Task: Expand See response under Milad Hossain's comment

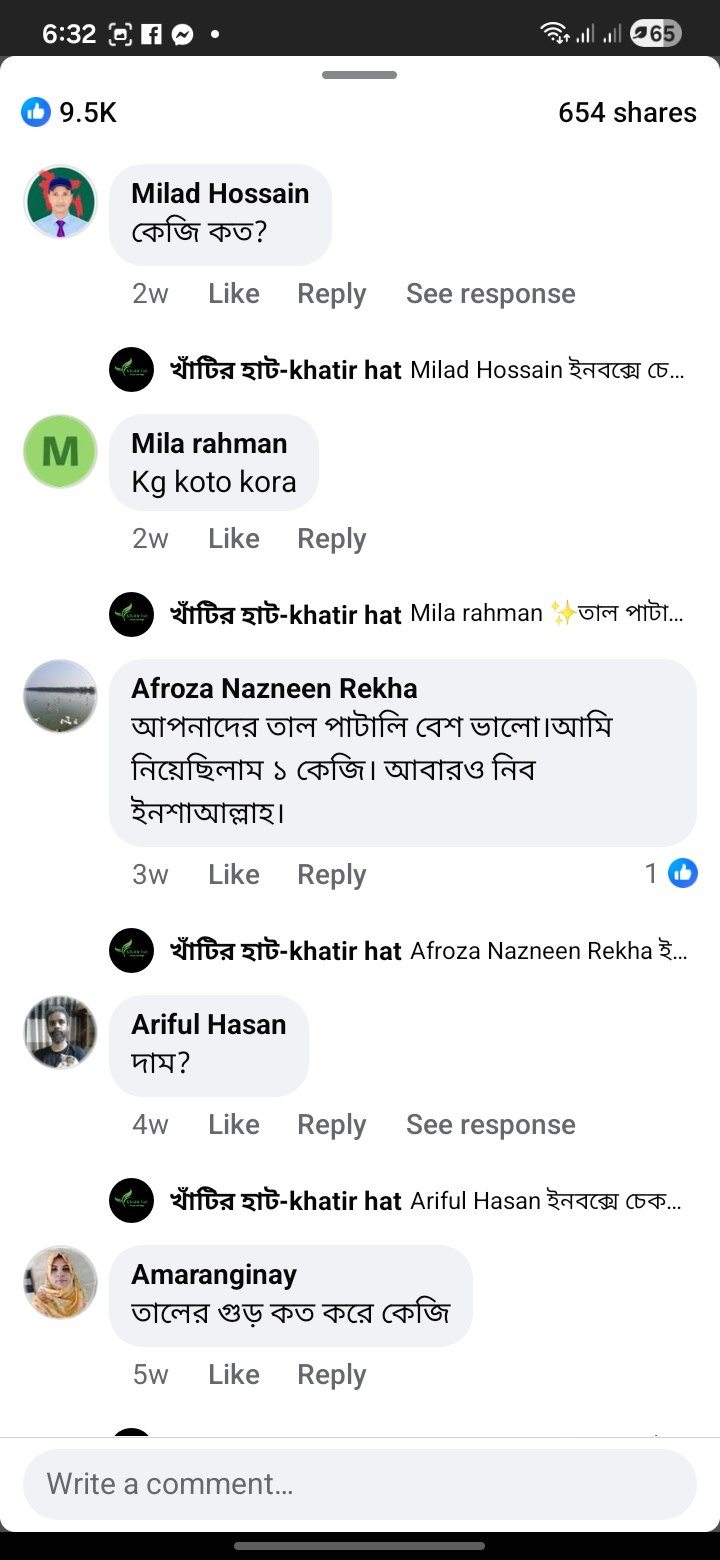Action: click(x=490, y=294)
